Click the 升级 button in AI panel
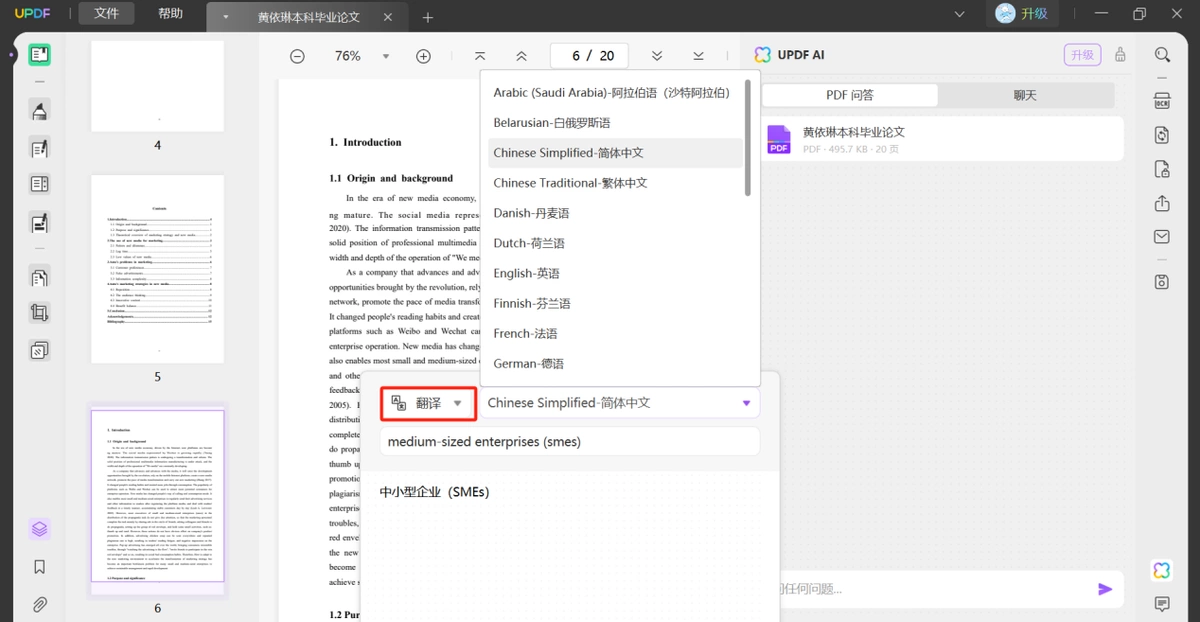 (x=1082, y=55)
